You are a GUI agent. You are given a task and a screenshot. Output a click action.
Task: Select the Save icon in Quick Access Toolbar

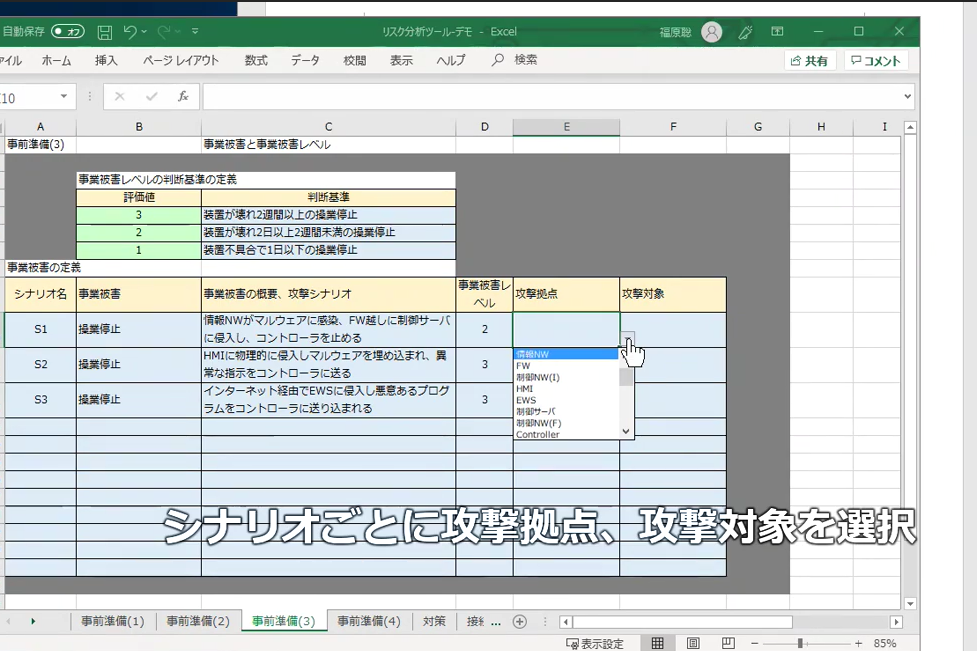105,31
